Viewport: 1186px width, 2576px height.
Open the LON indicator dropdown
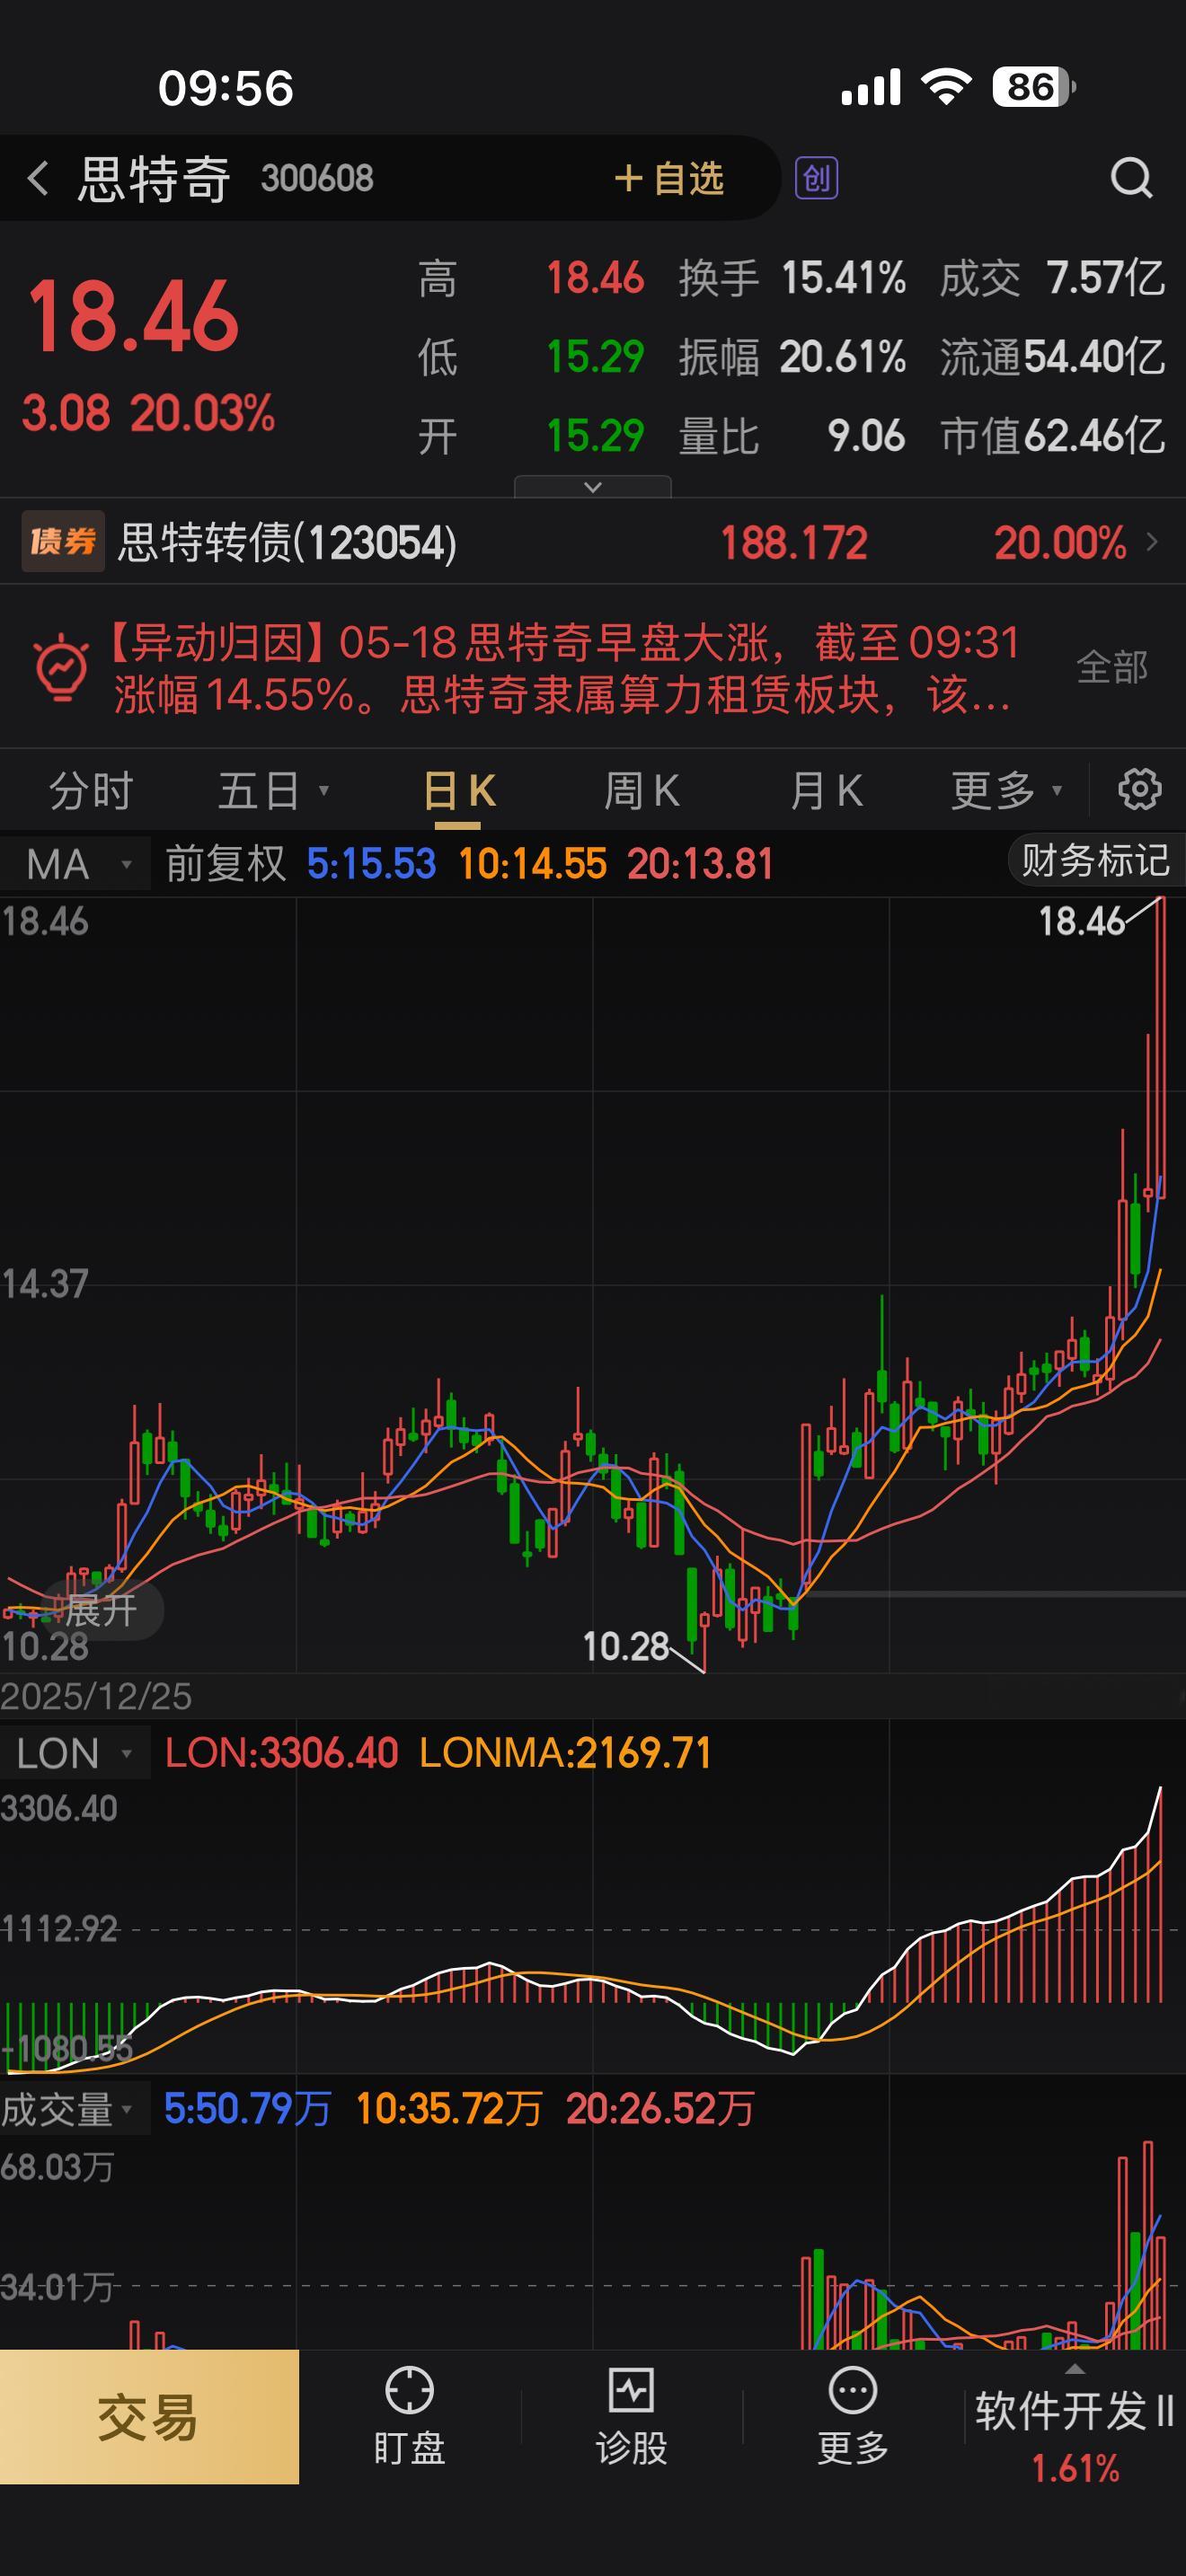76,1753
